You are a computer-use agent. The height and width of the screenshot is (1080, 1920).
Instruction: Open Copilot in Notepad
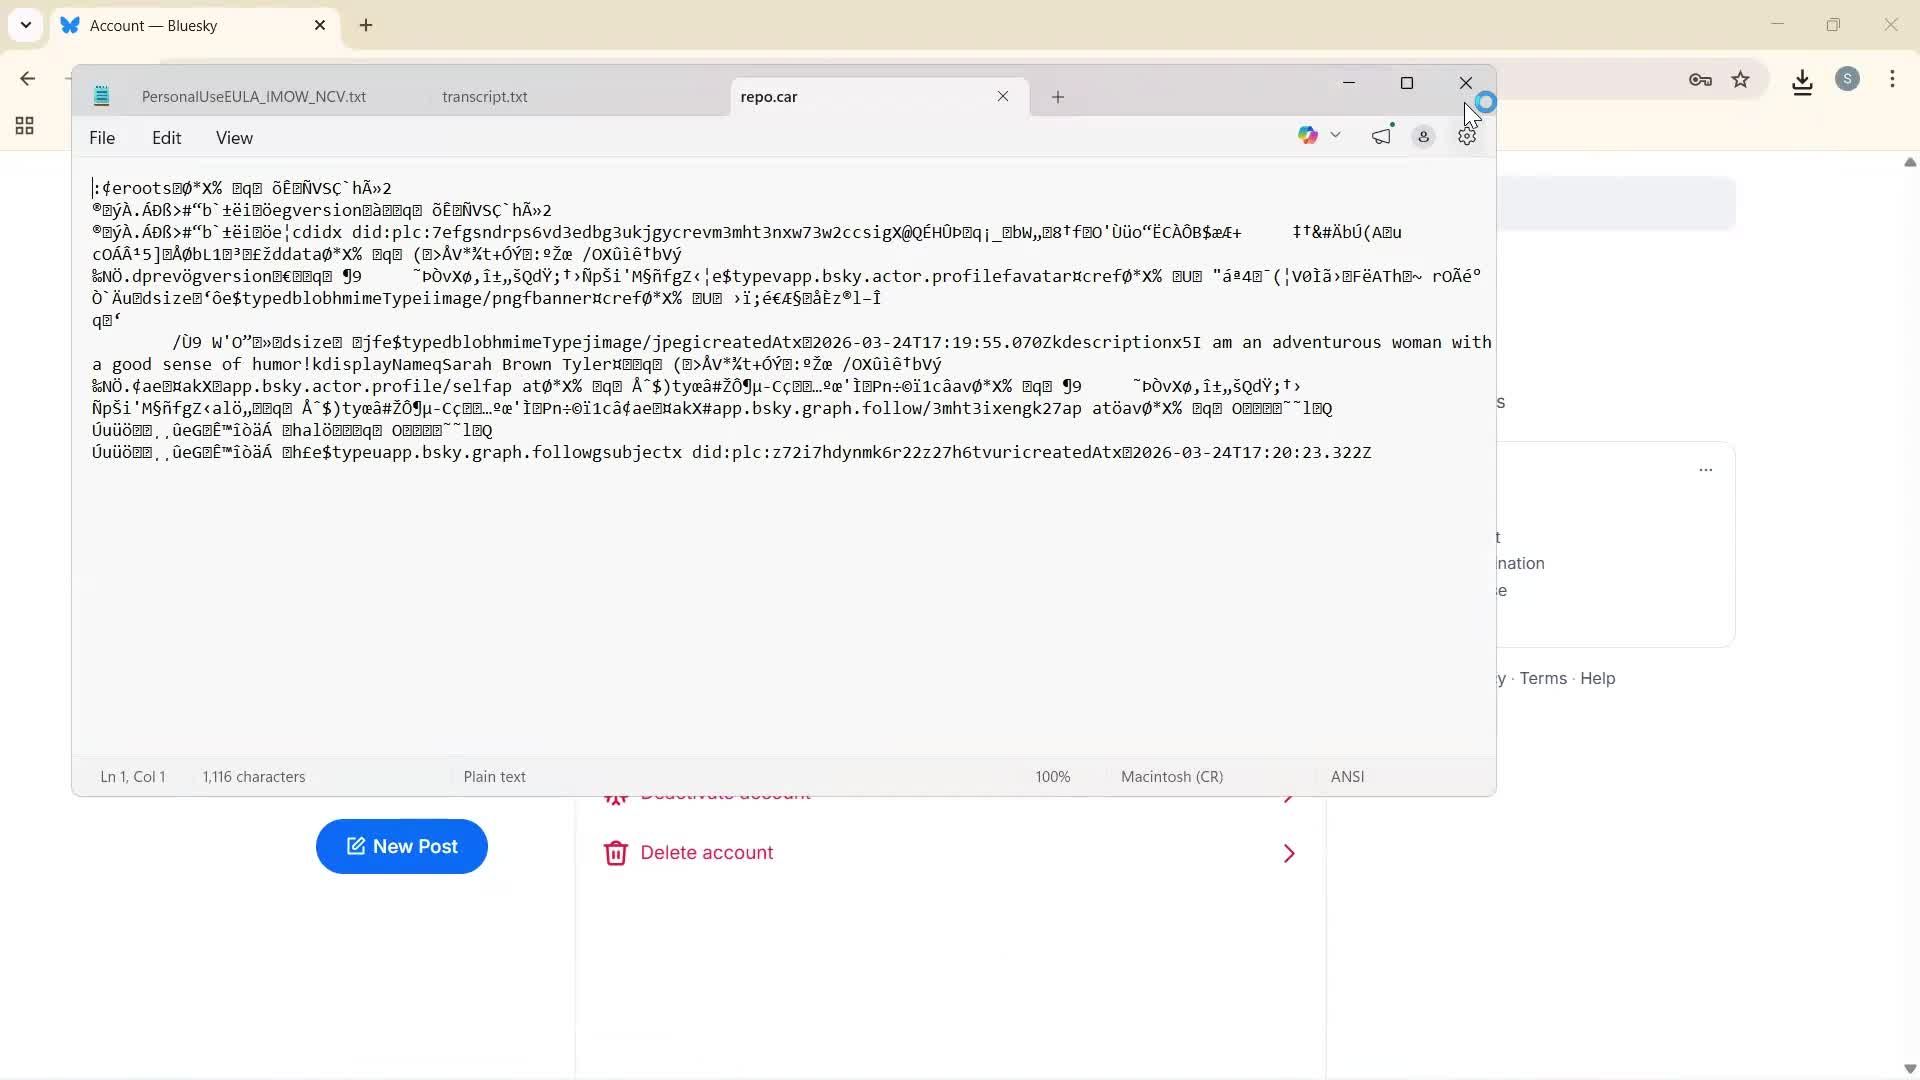[1310, 135]
